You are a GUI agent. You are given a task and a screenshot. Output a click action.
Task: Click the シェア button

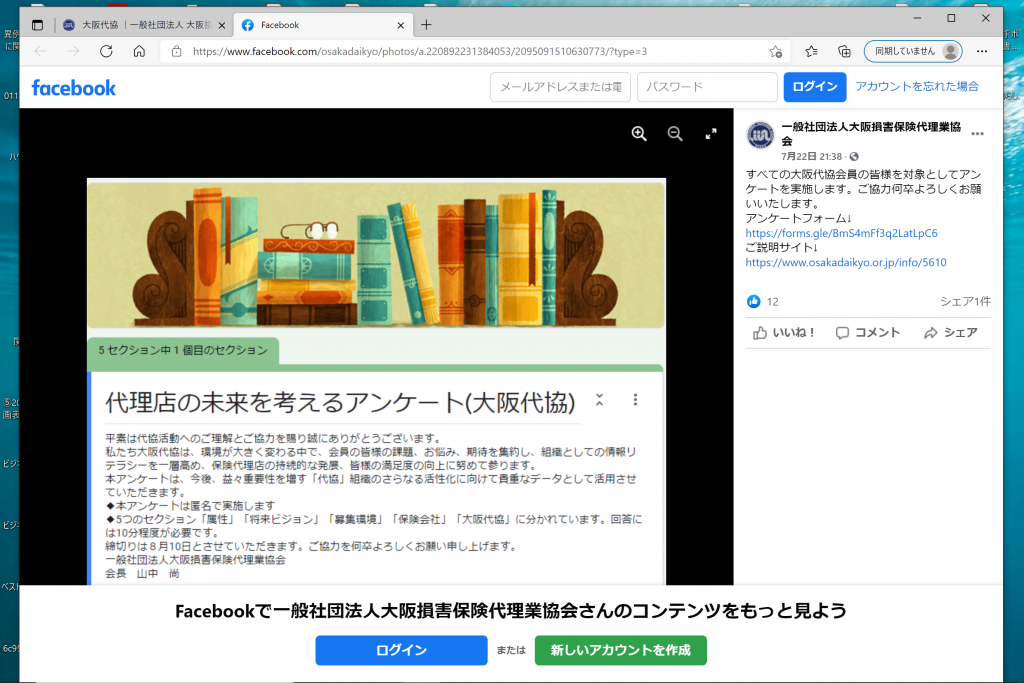pos(951,333)
